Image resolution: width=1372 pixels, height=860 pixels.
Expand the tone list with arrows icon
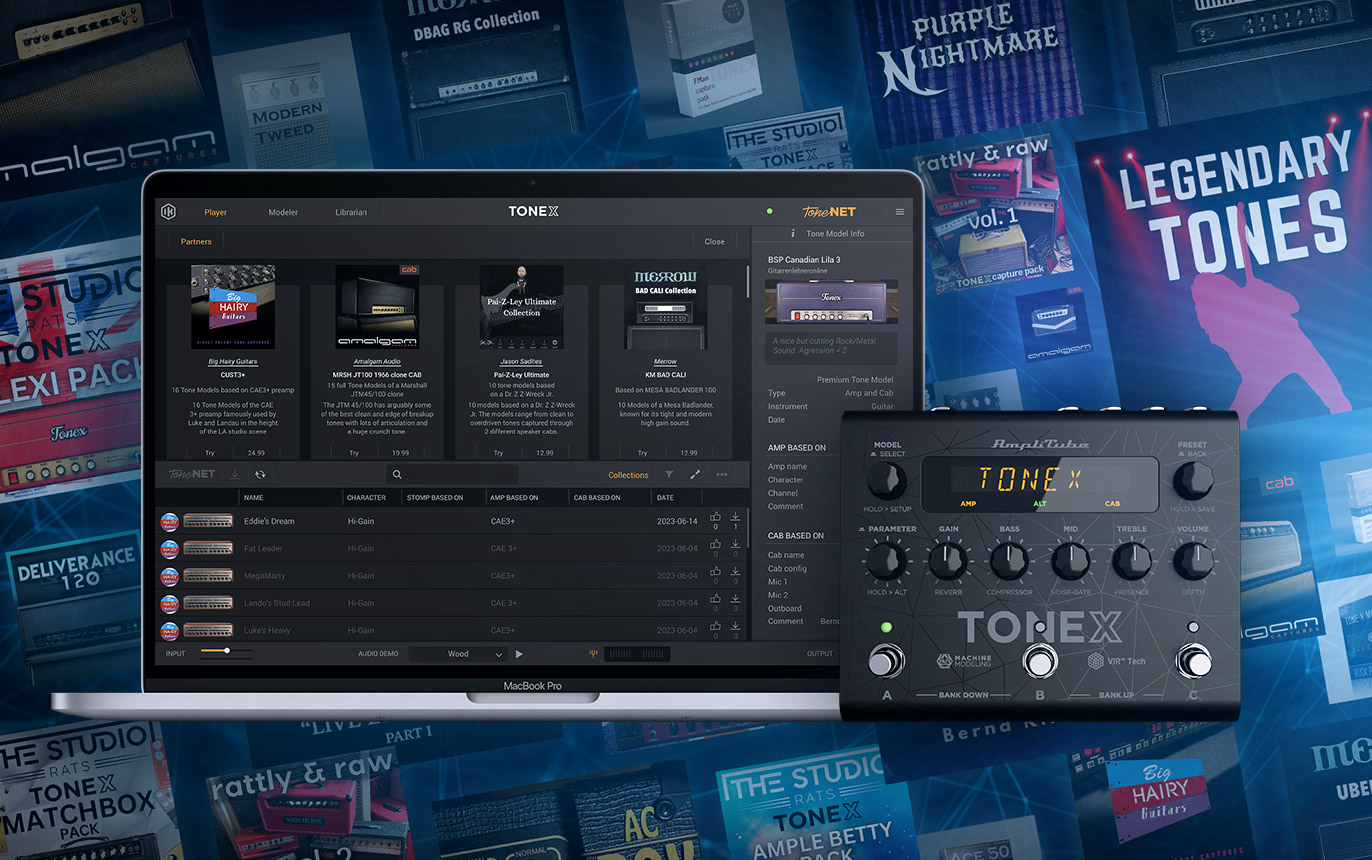tap(695, 475)
